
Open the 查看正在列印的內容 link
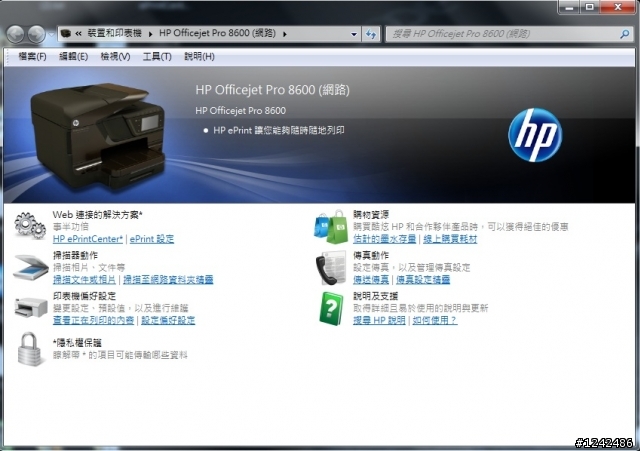(x=93, y=320)
